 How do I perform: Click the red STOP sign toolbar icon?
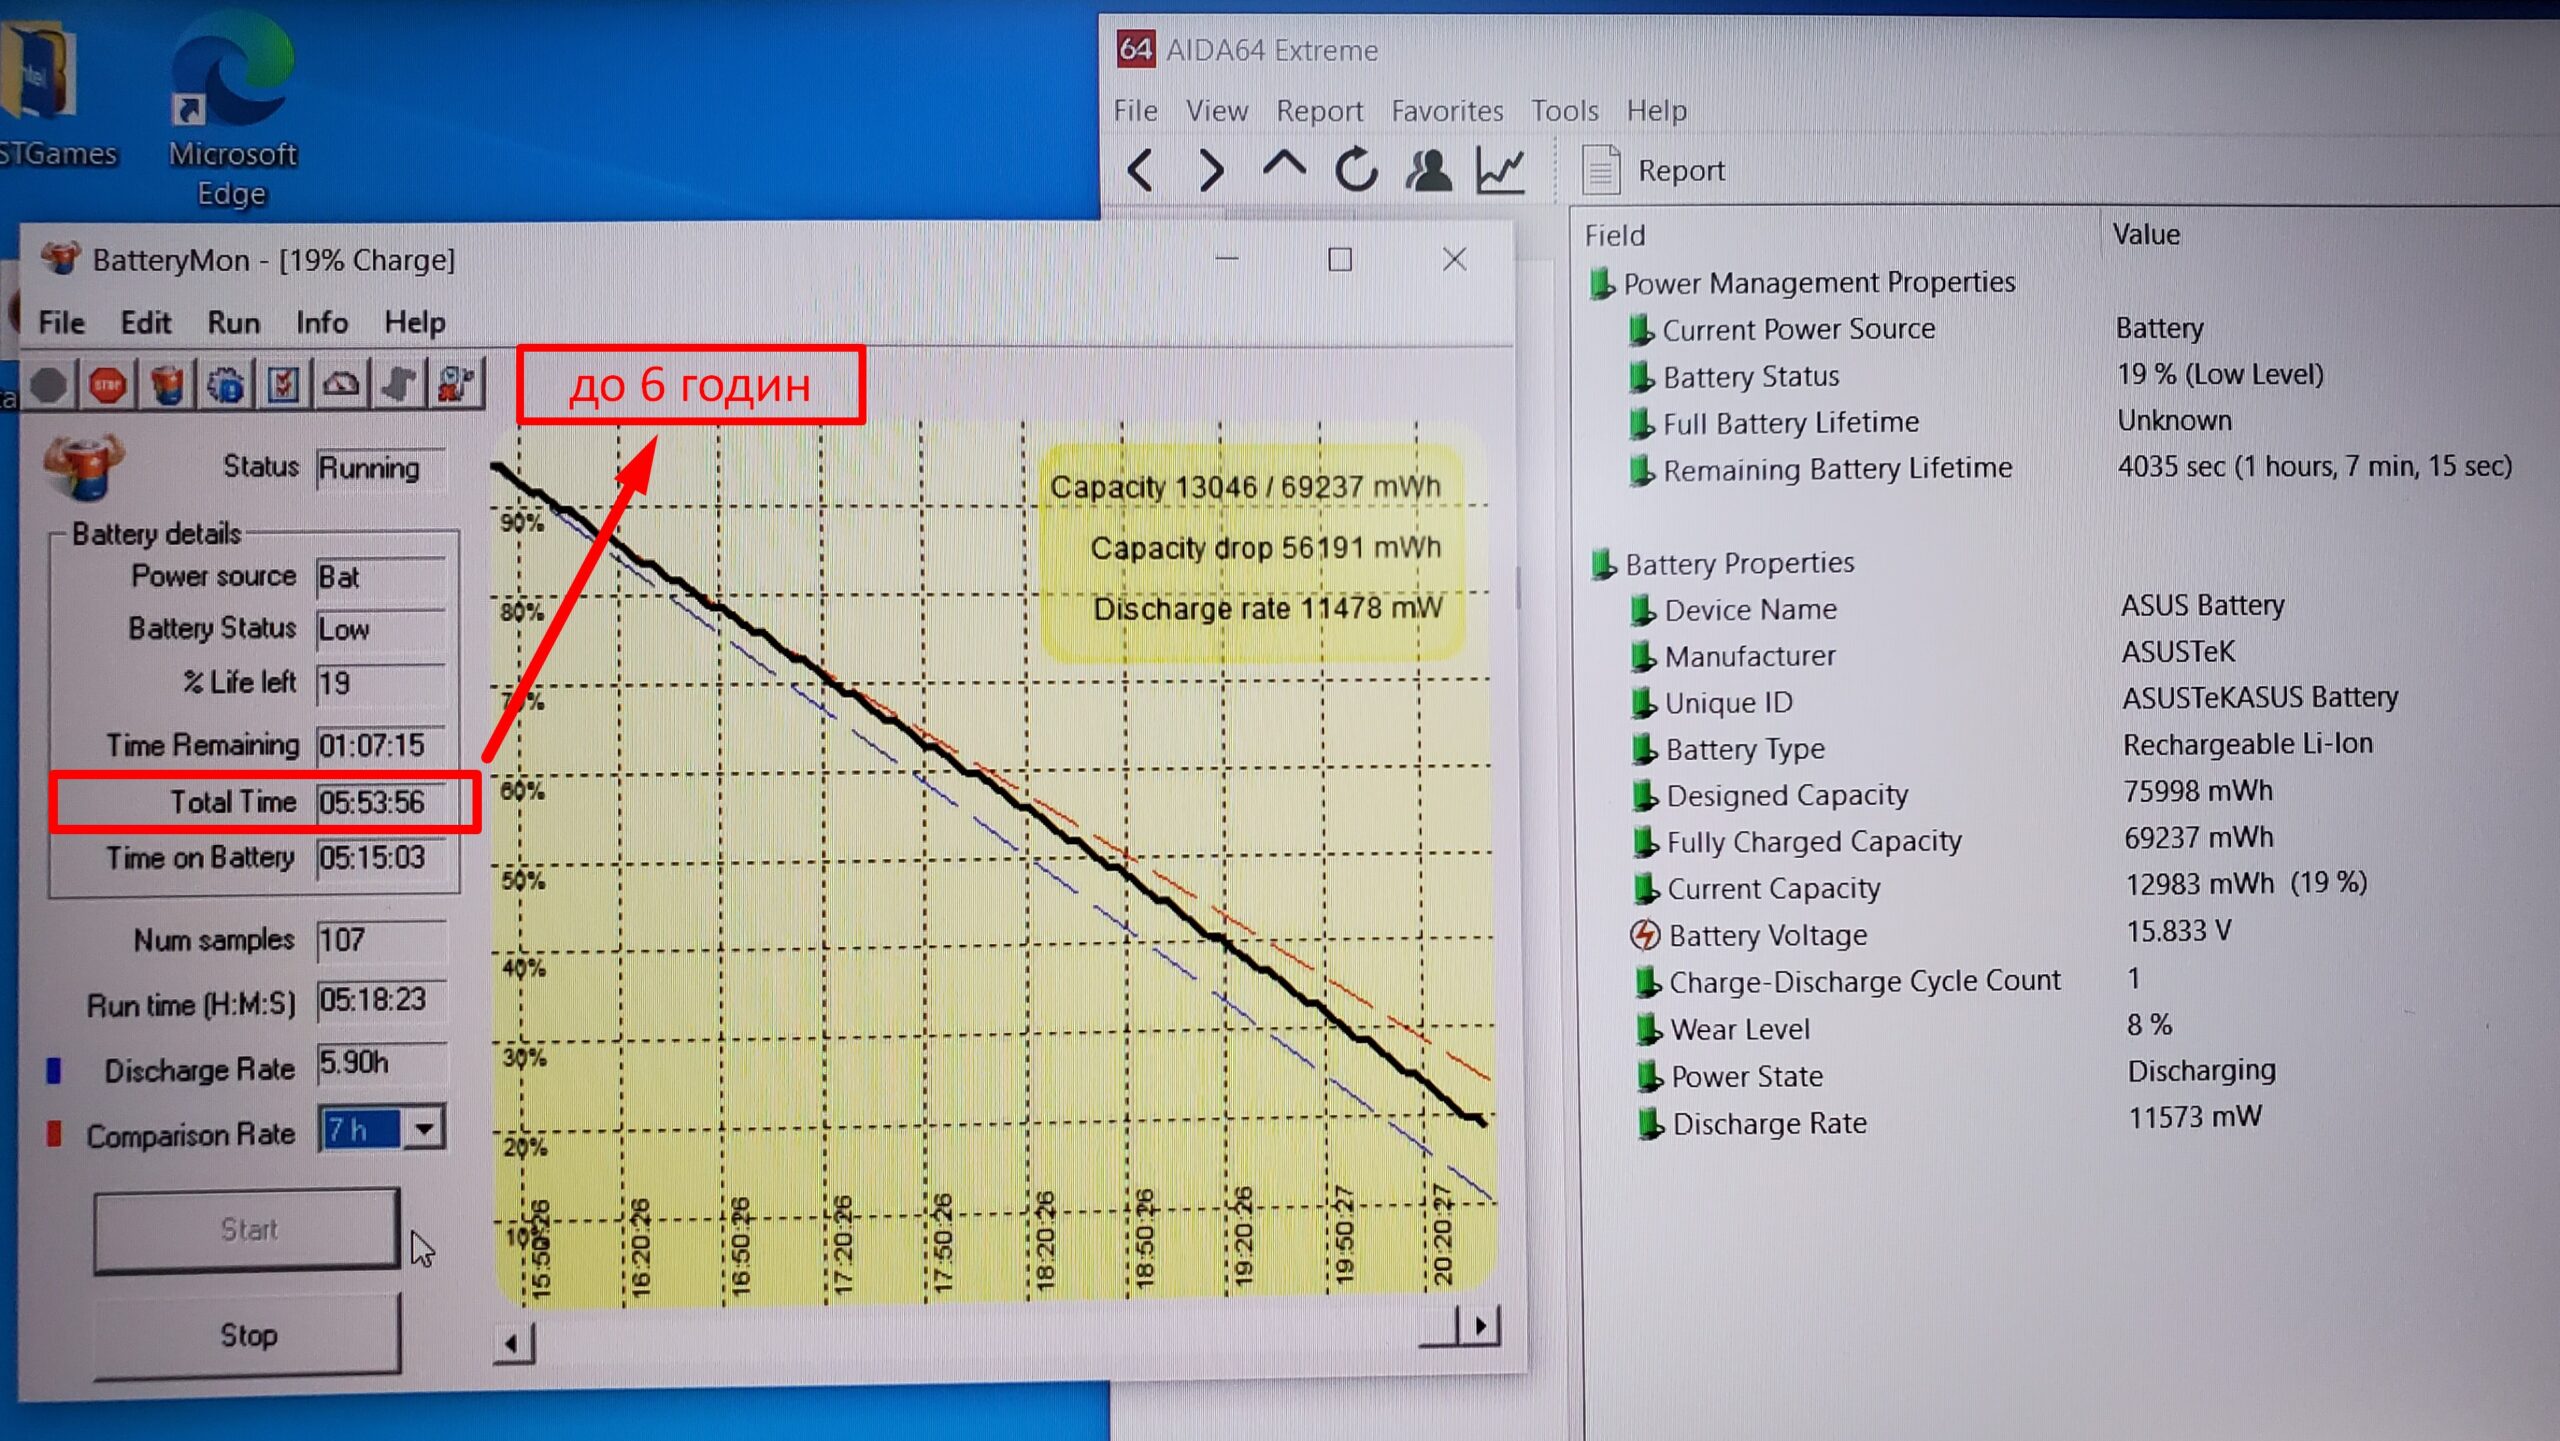(108, 385)
